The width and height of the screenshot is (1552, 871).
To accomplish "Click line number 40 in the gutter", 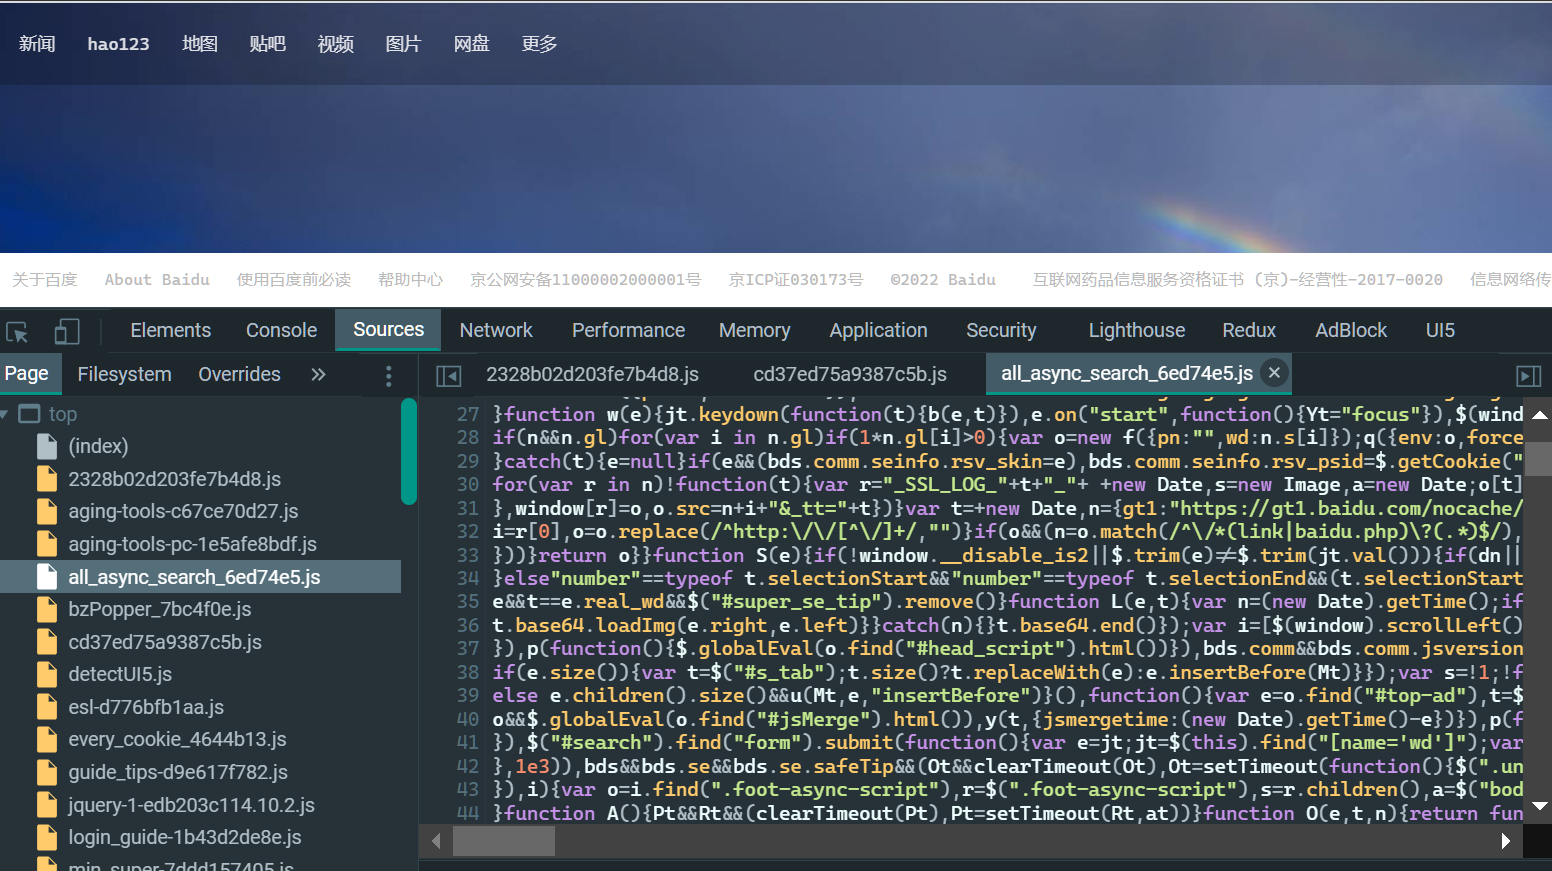I will click(x=467, y=719).
